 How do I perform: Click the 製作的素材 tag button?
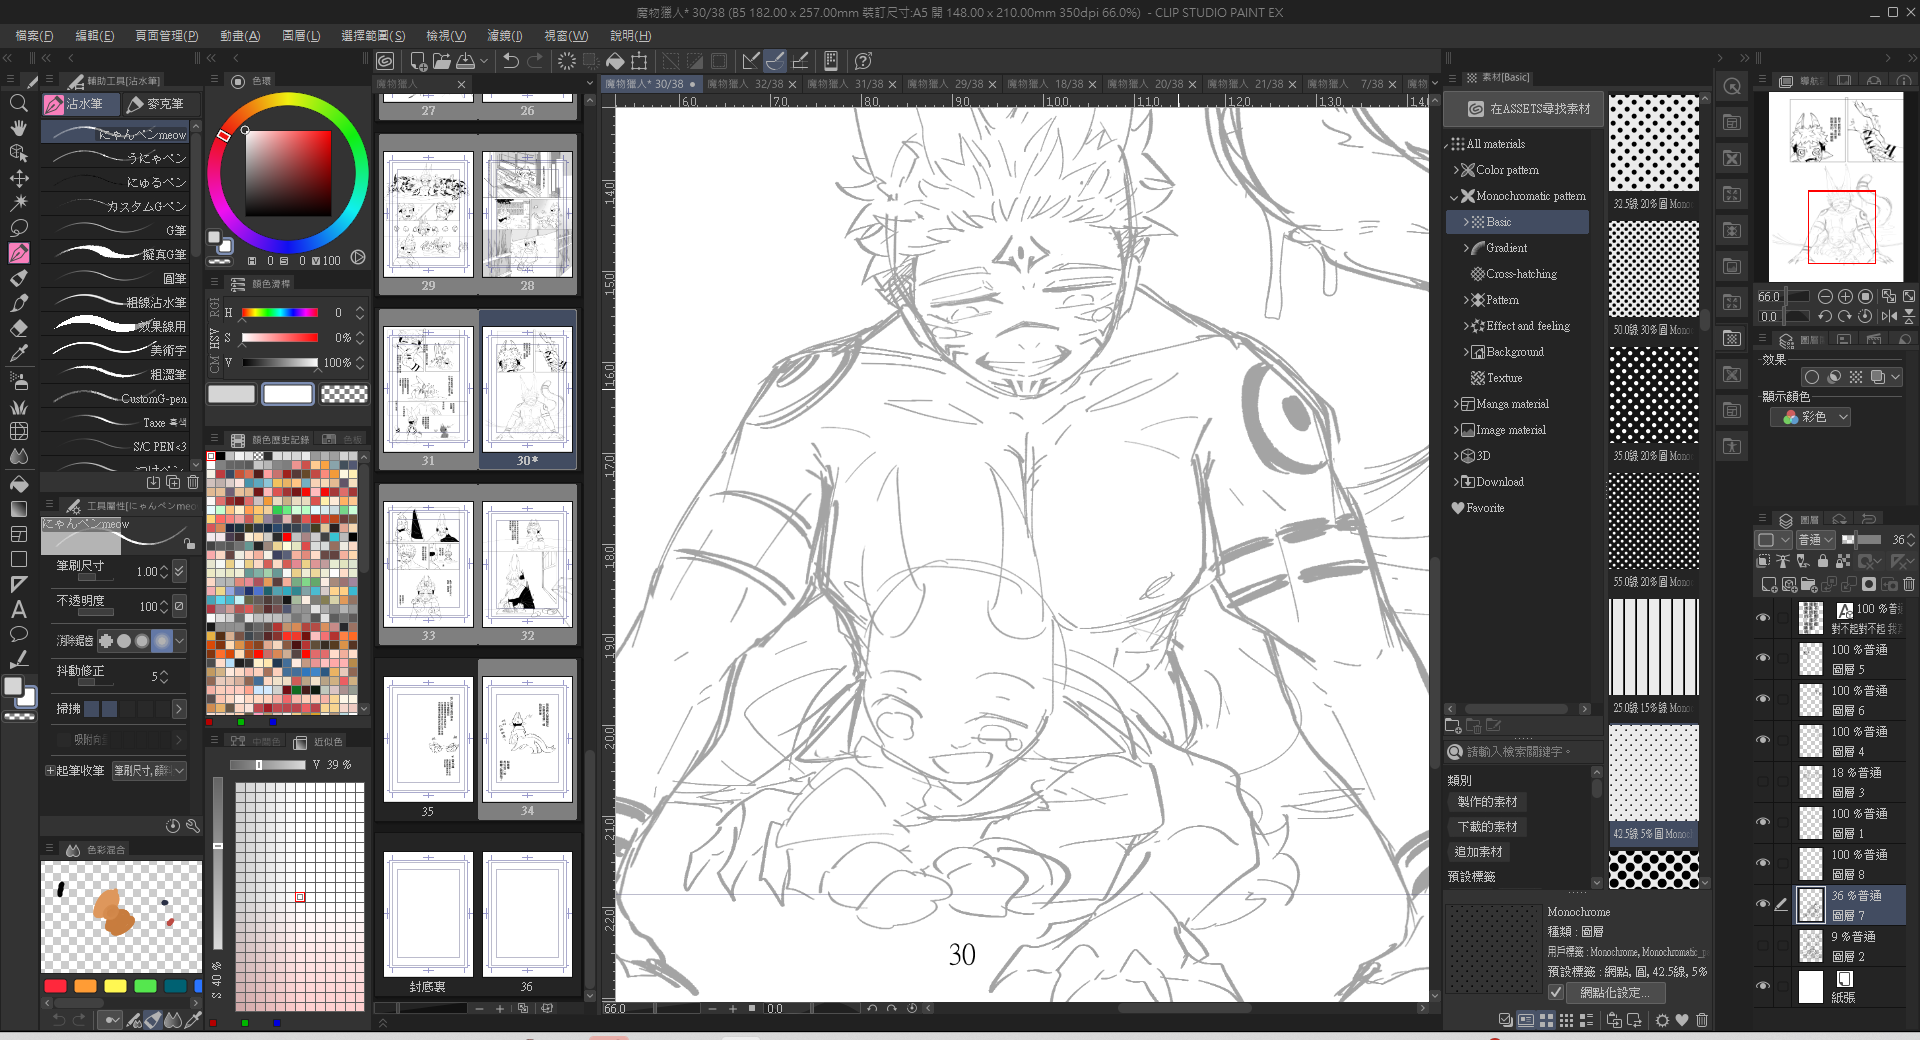[x=1487, y=802]
